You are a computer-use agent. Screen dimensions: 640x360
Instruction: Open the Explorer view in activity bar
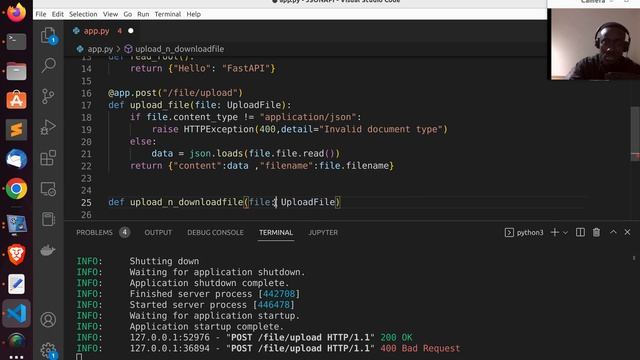coord(48,35)
